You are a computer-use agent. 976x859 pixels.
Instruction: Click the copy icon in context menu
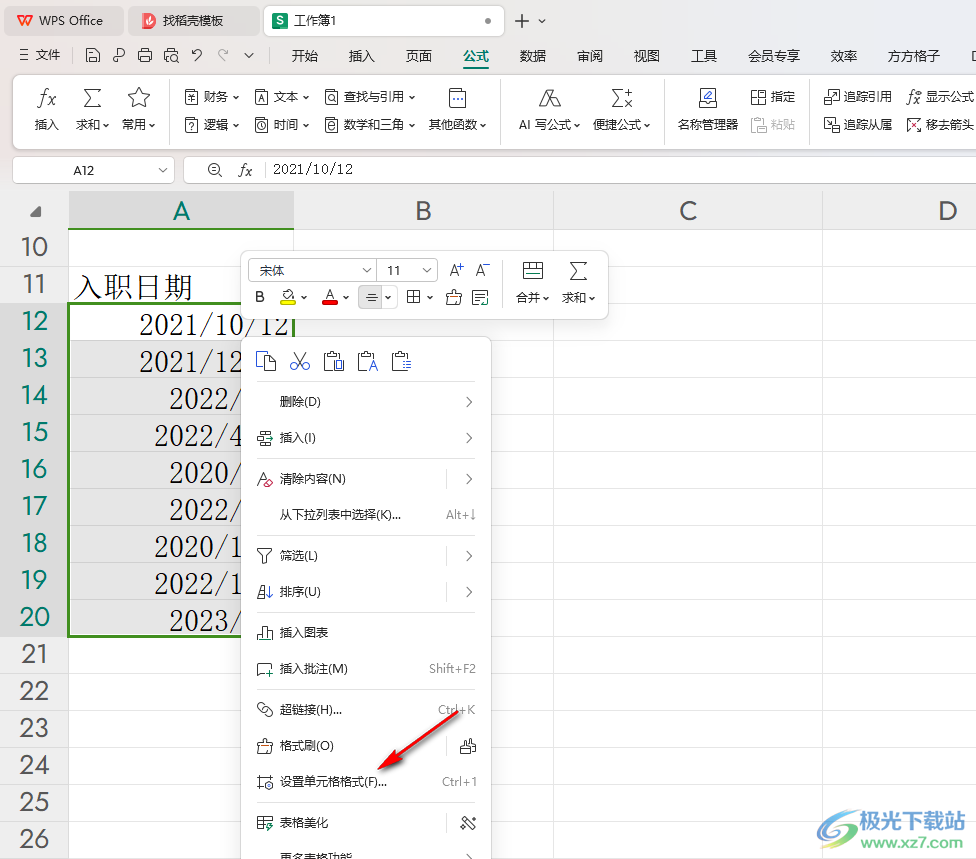coord(266,361)
